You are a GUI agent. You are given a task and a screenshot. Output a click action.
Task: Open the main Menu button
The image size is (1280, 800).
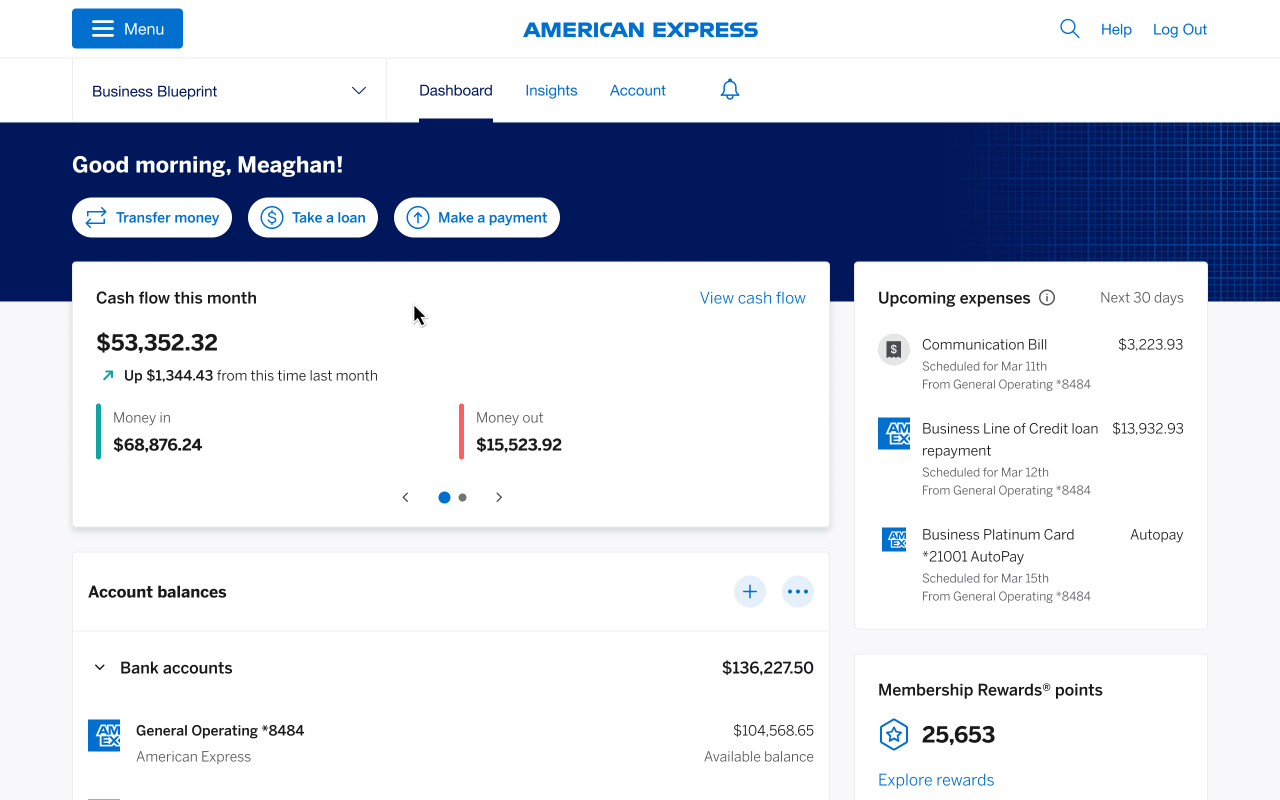pyautogui.click(x=127, y=29)
